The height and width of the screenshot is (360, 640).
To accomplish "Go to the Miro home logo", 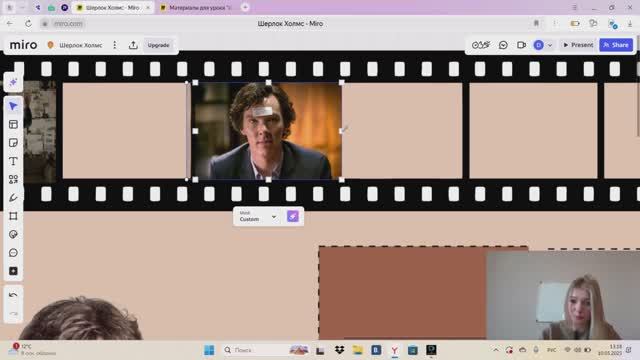I will (x=23, y=45).
